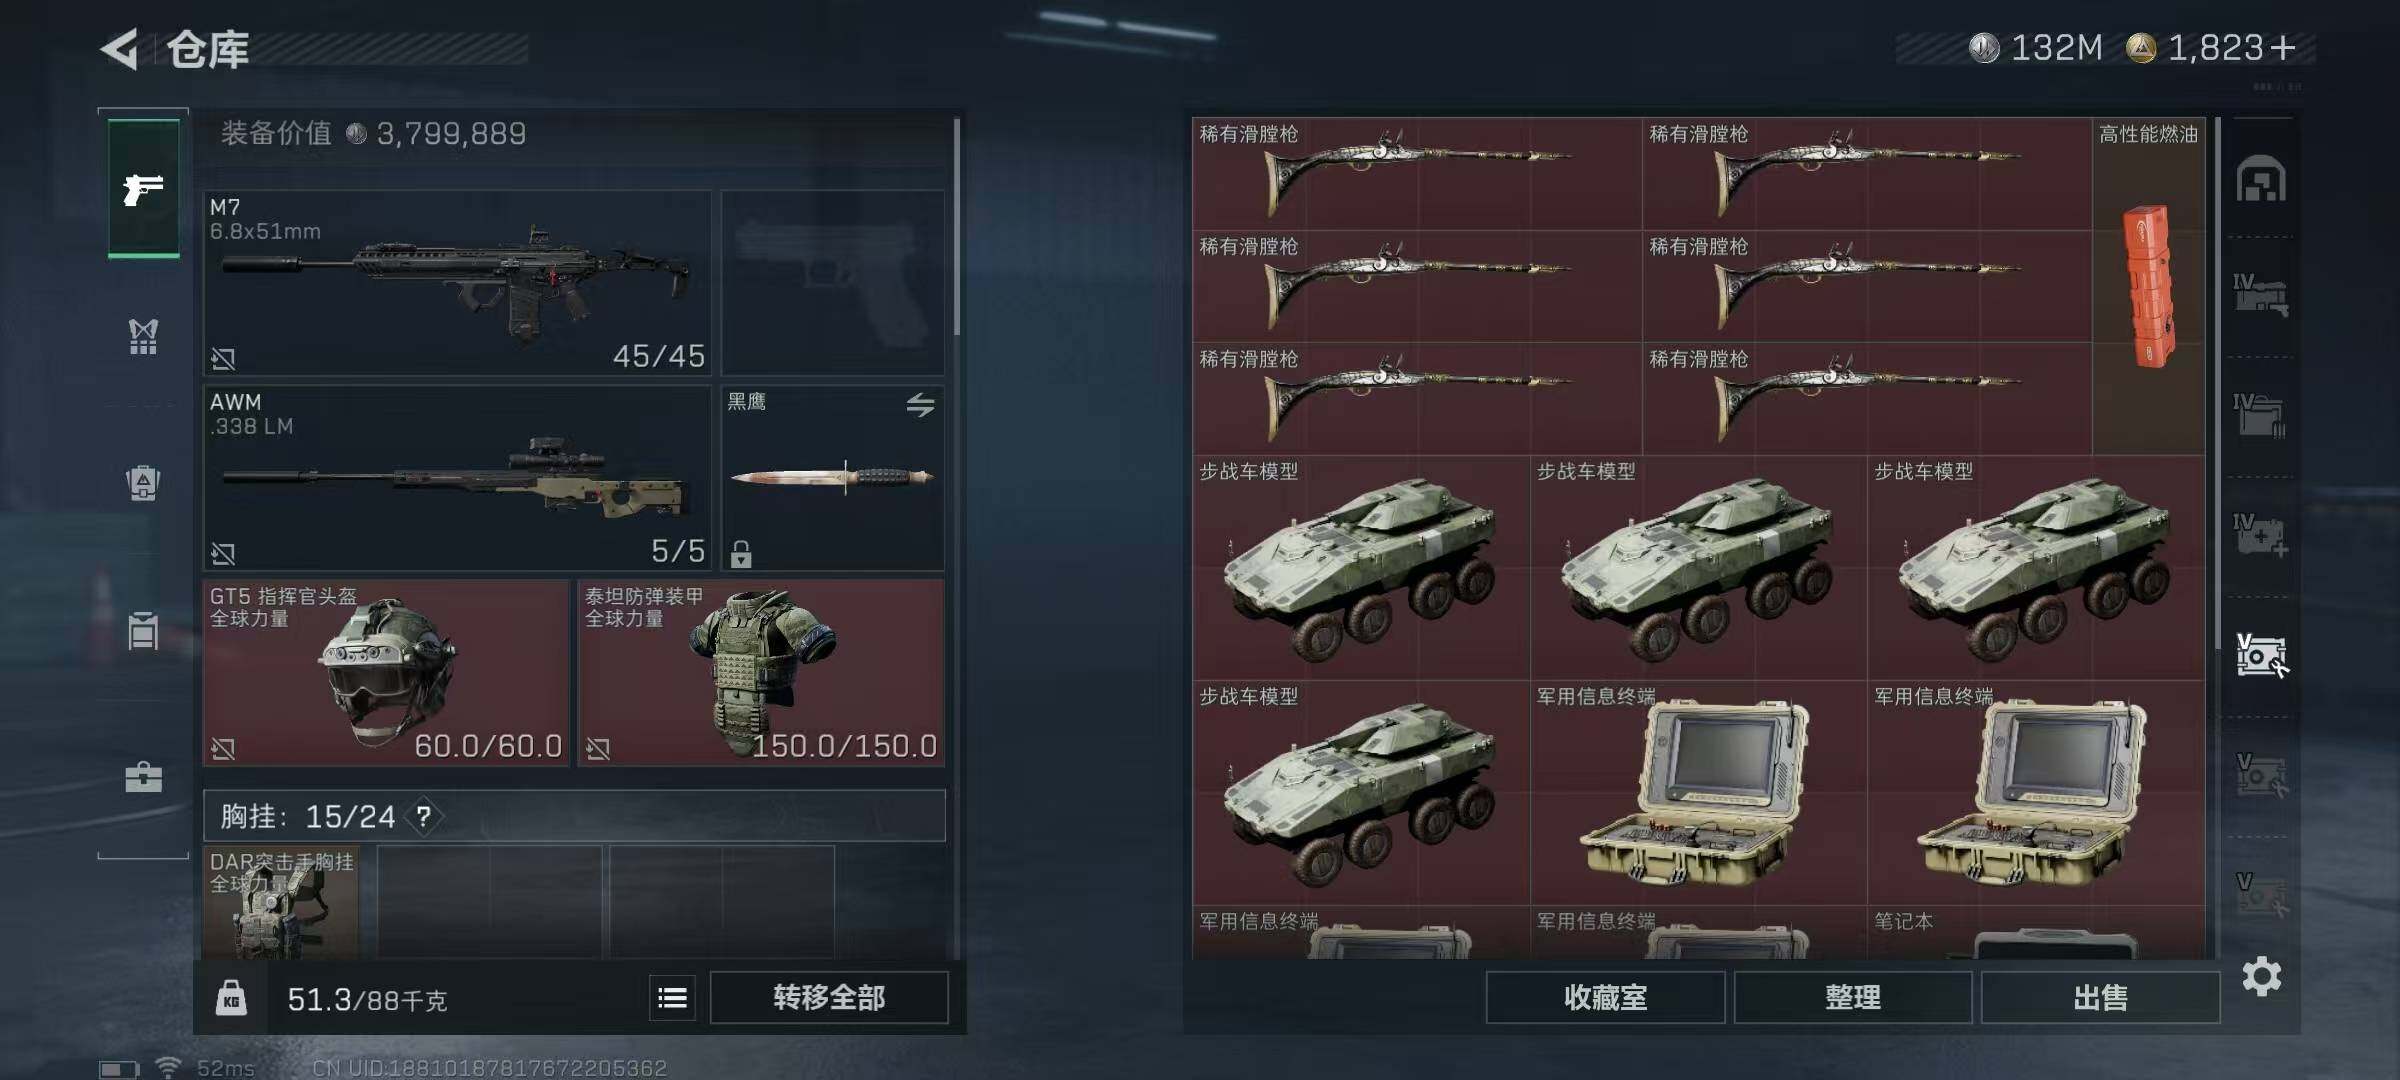Open the briefcase safe box icon
This screenshot has width=2400, height=1080.
(143, 777)
